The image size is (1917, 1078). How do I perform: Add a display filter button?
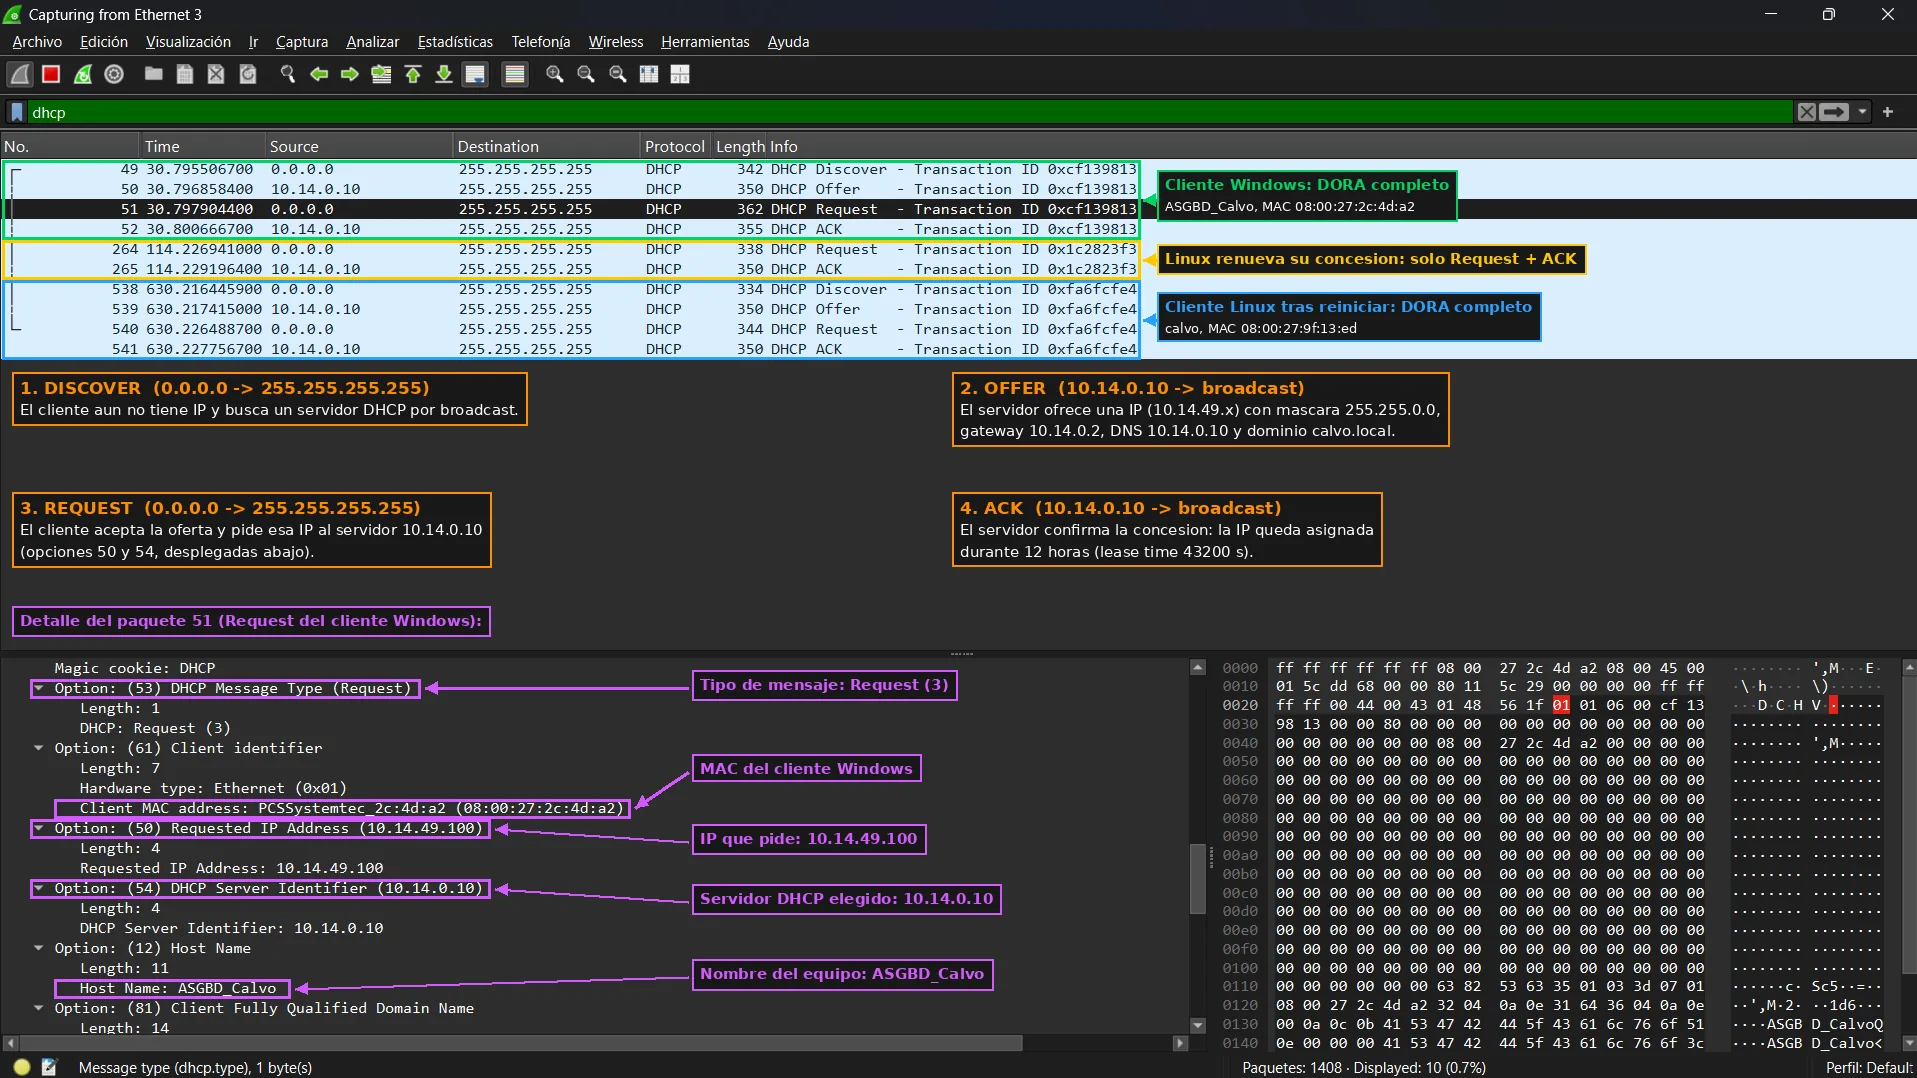coord(1888,112)
